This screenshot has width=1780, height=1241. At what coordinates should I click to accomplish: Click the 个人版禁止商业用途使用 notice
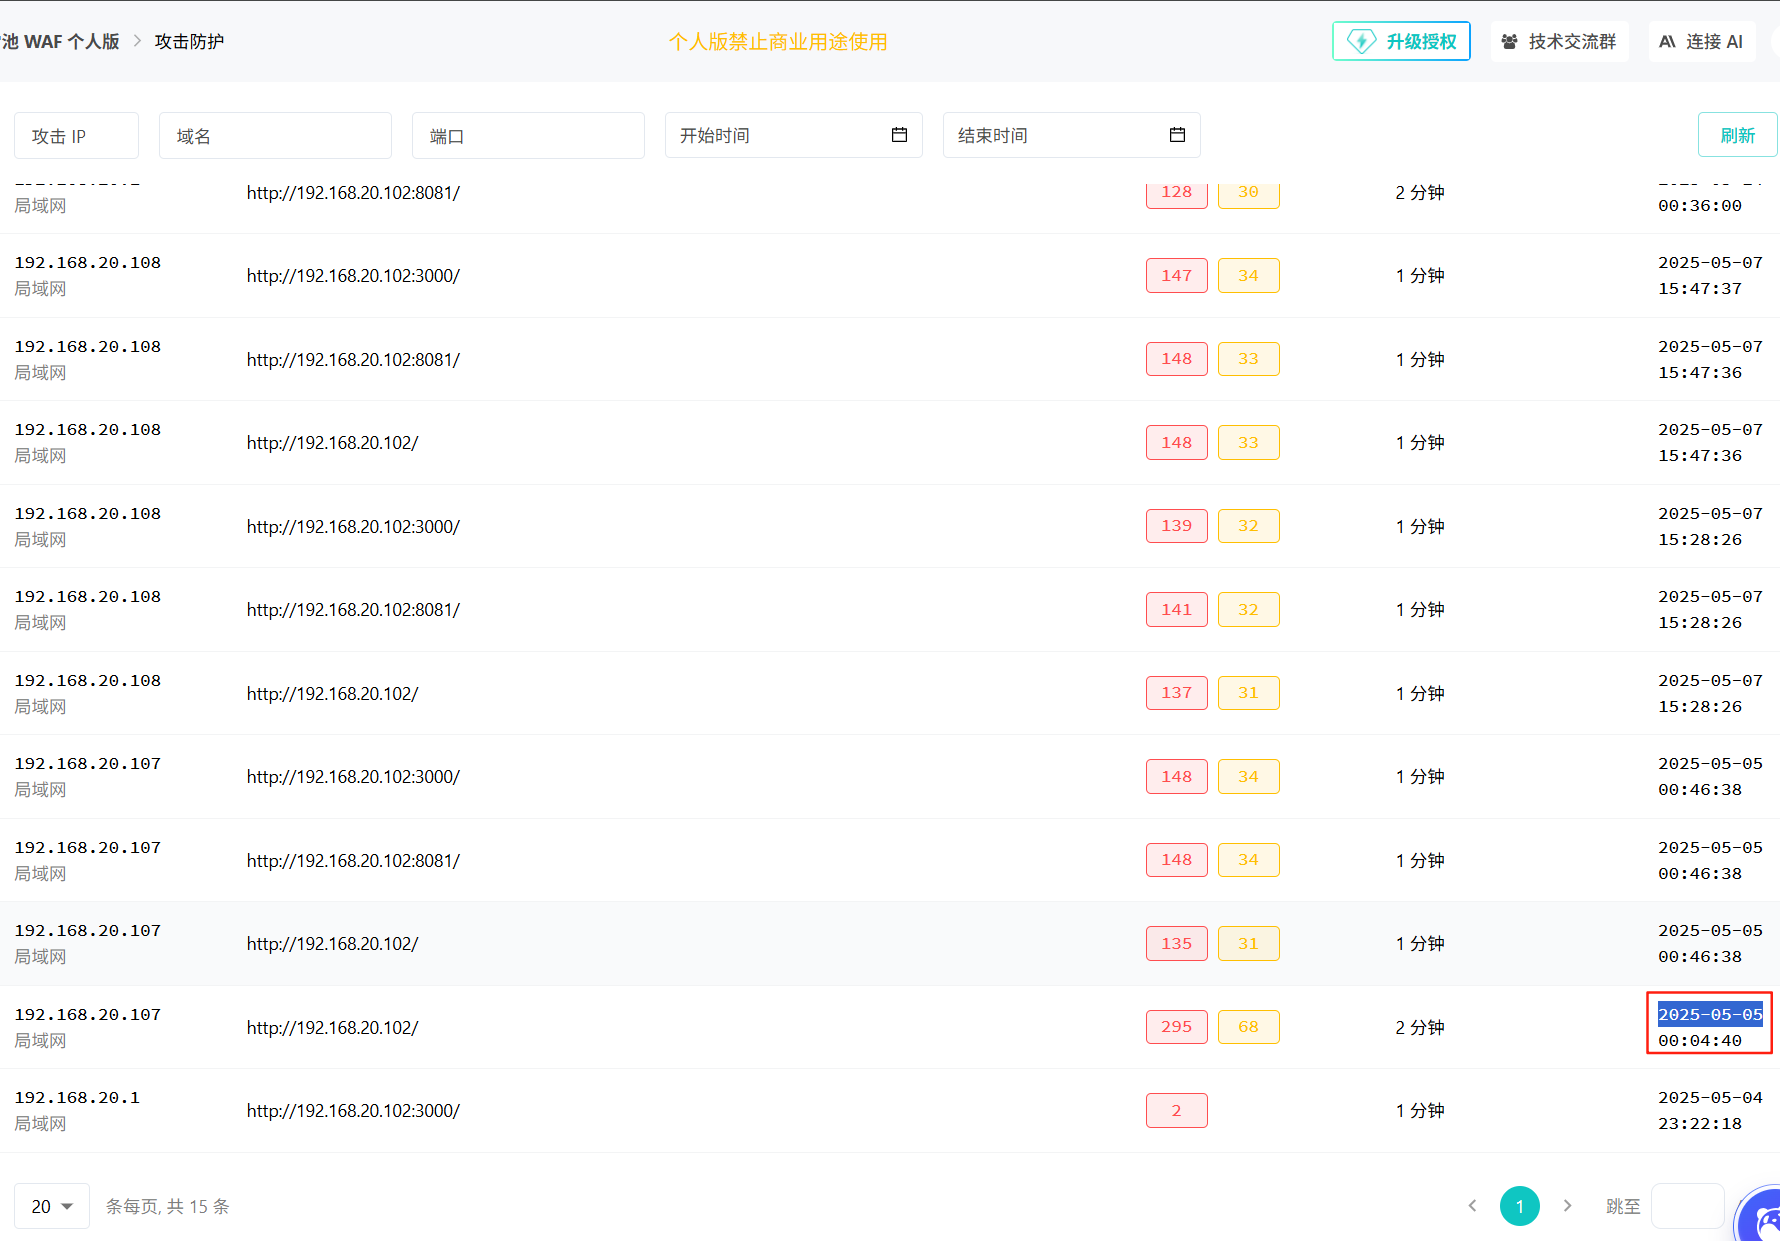pyautogui.click(x=778, y=41)
